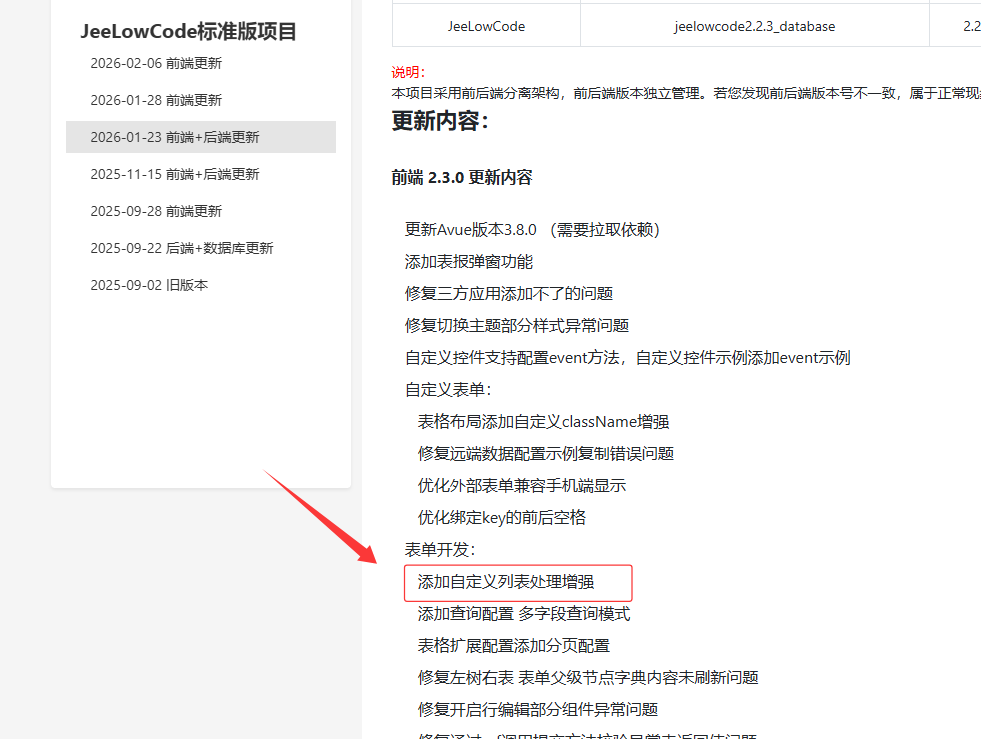
Task: Select the 2026-01-28 前端更新 sidebar item
Action: coord(156,100)
